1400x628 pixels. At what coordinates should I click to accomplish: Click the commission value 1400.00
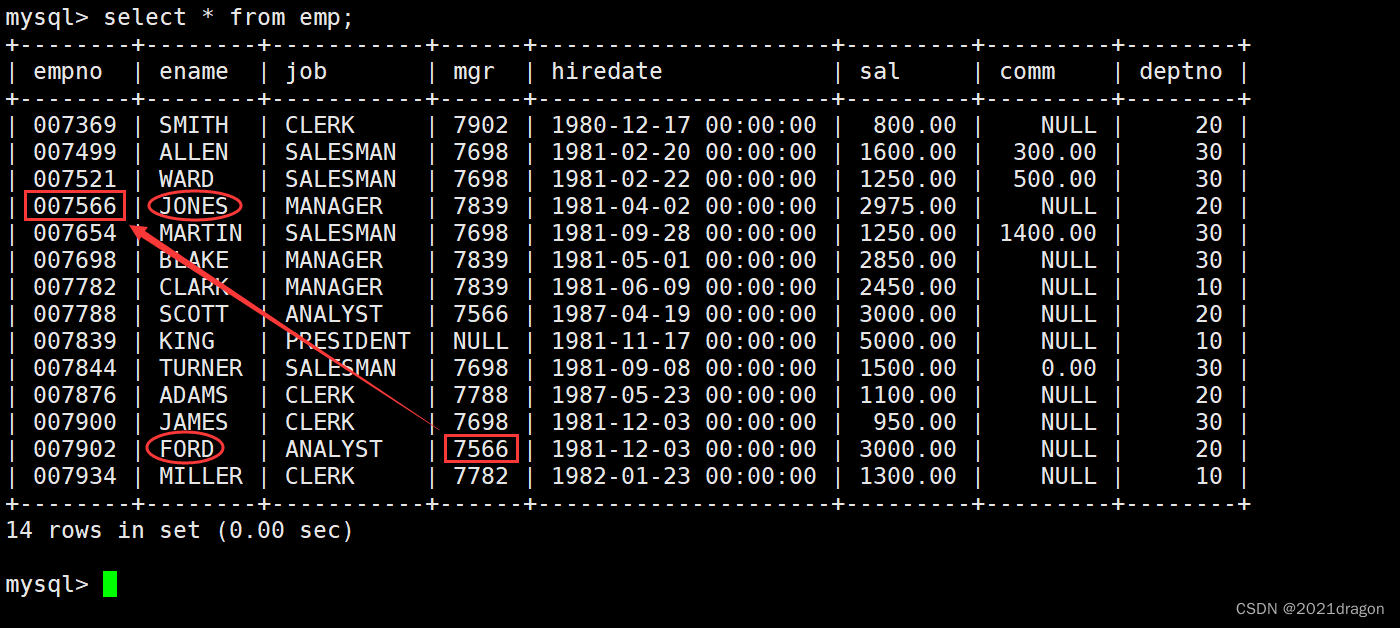point(1048,233)
